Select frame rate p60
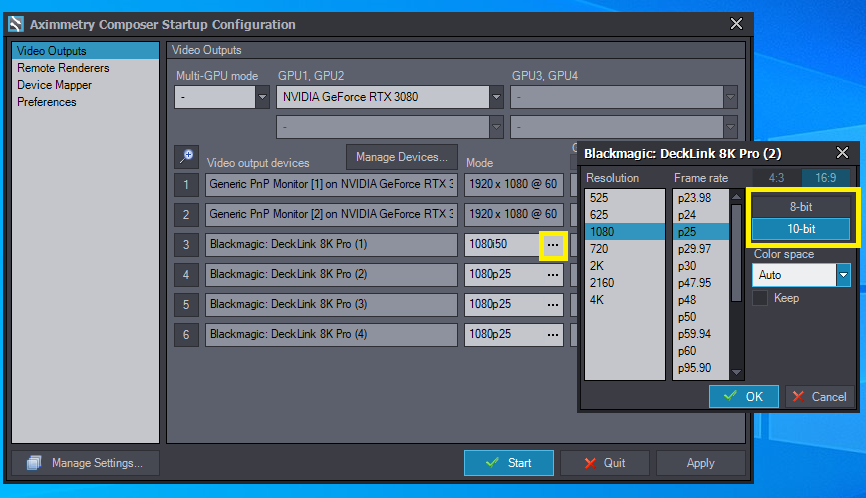Screen dimensions: 866x498 click(x=701, y=351)
